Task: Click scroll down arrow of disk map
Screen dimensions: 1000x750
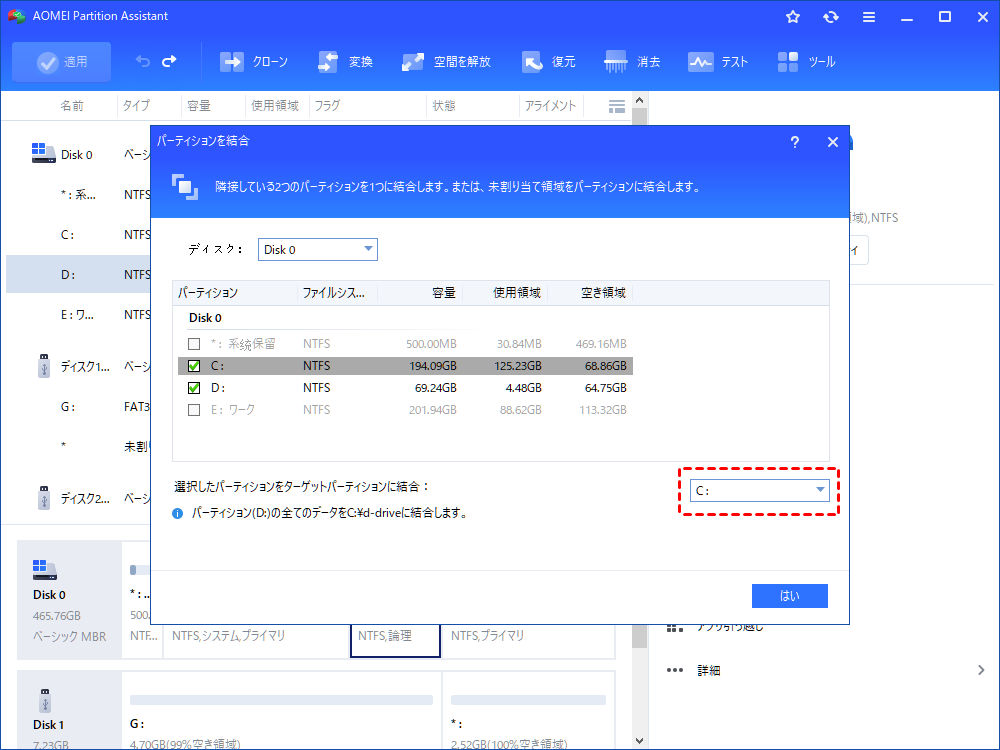Action: click(x=640, y=740)
